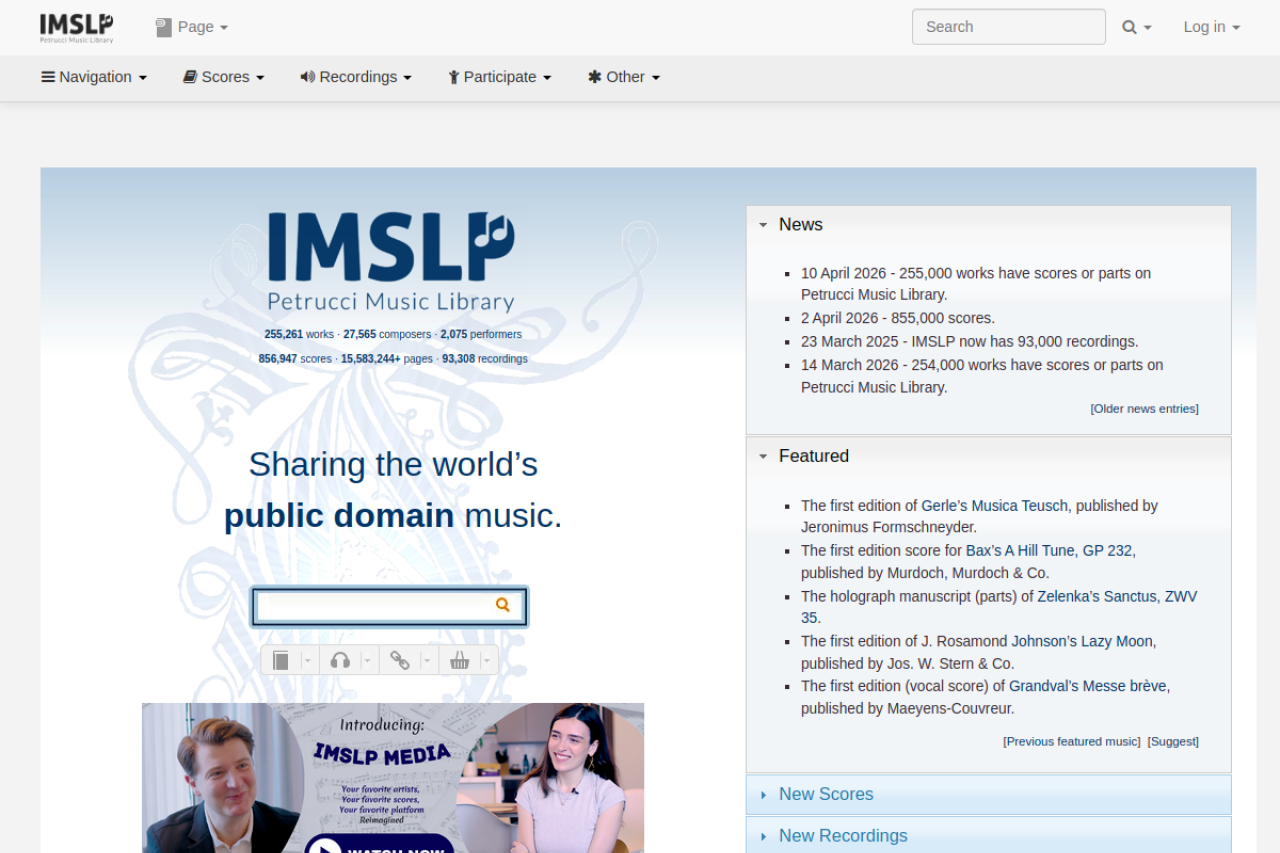Click the orange magnifier search icon
Viewport: 1280px width, 853px height.
click(x=502, y=605)
